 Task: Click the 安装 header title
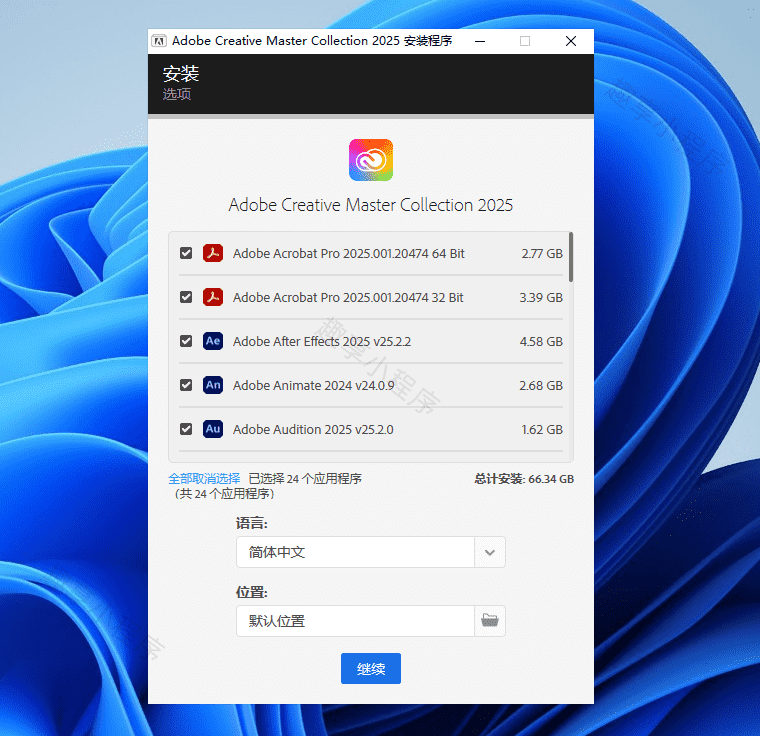(x=181, y=74)
